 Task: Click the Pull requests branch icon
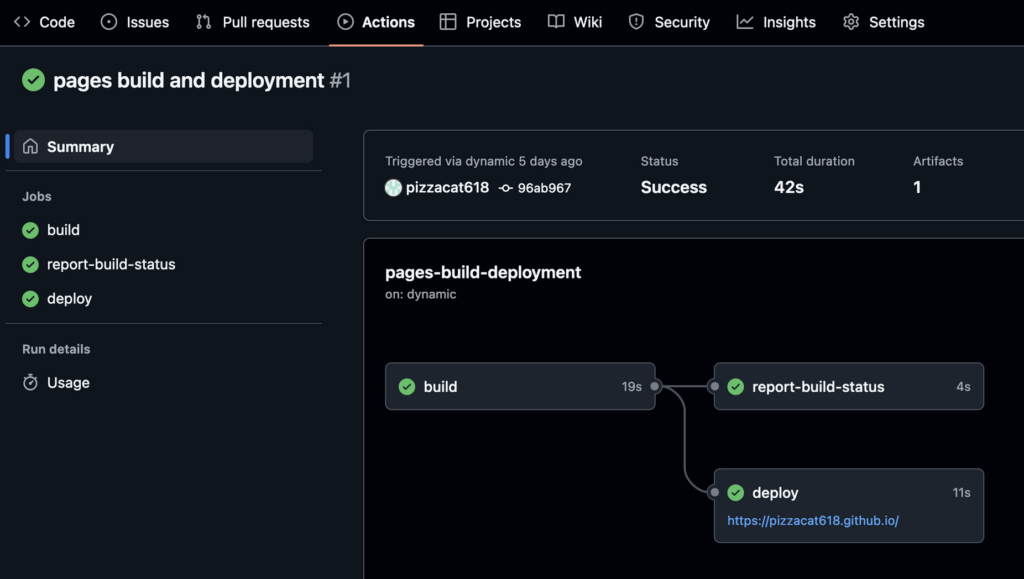(204, 22)
